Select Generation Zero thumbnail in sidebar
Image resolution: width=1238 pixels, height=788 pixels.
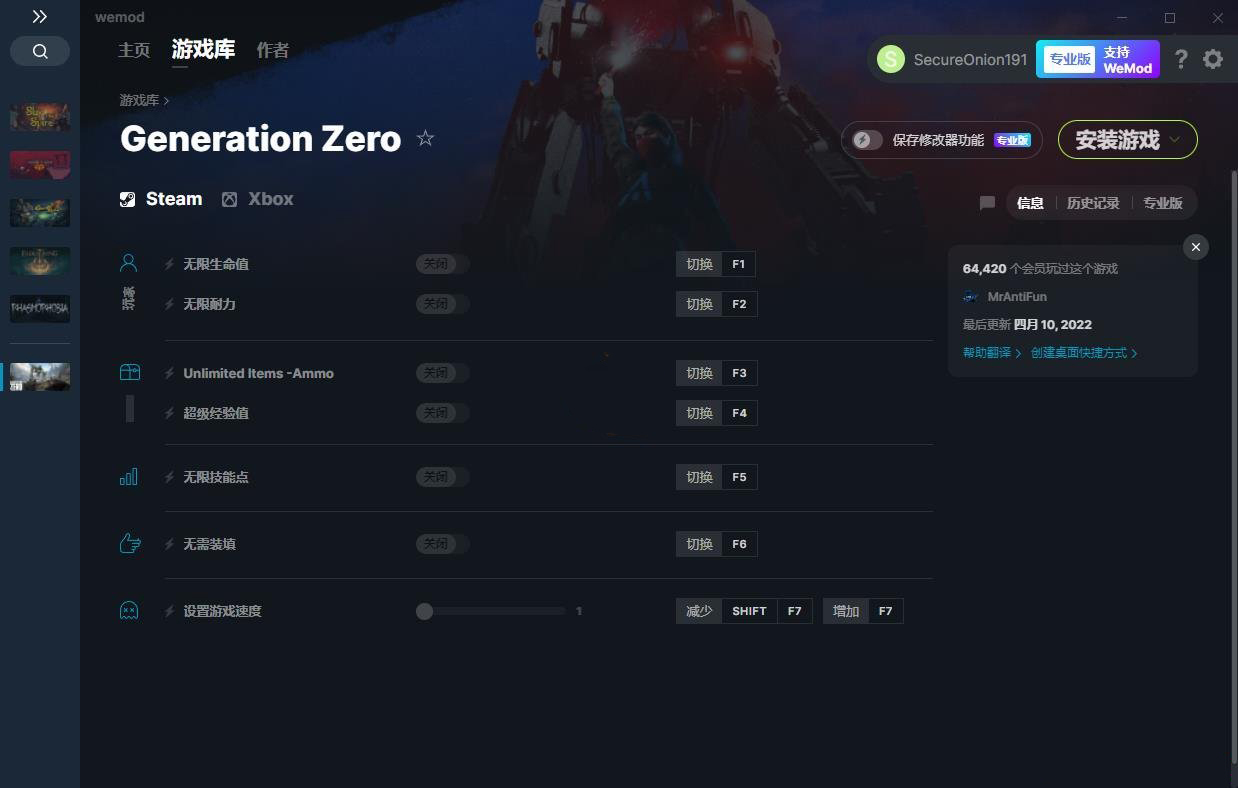pyautogui.click(x=40, y=377)
